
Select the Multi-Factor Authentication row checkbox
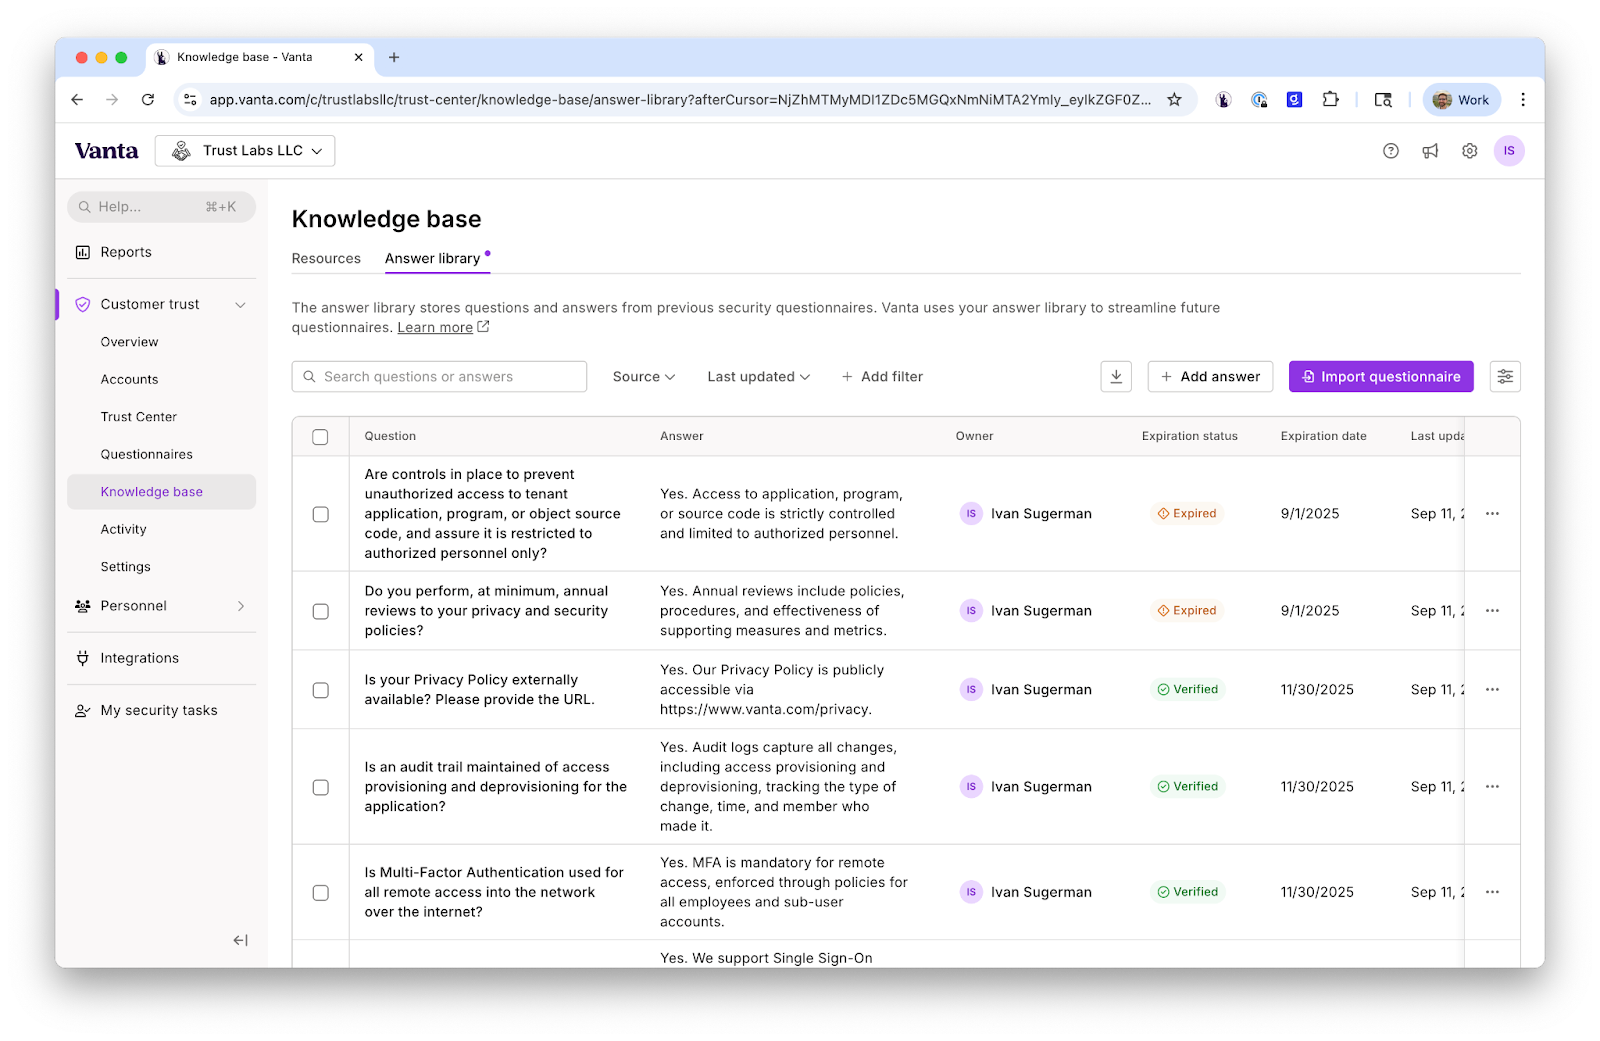(320, 892)
